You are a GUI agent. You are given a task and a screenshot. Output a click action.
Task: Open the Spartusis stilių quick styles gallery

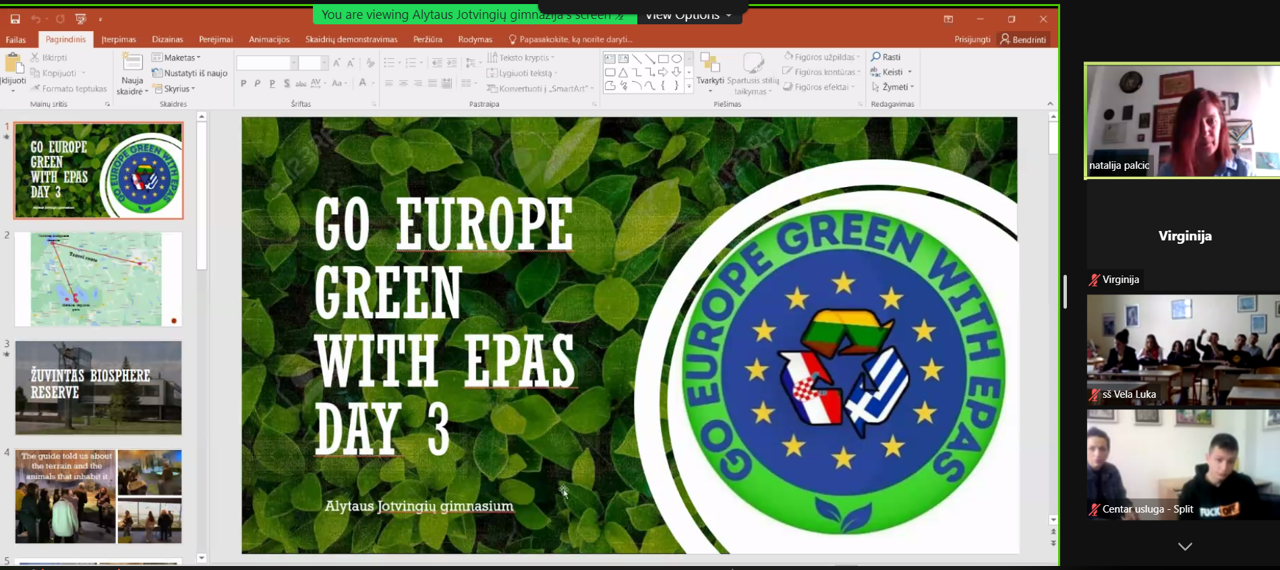click(x=753, y=72)
